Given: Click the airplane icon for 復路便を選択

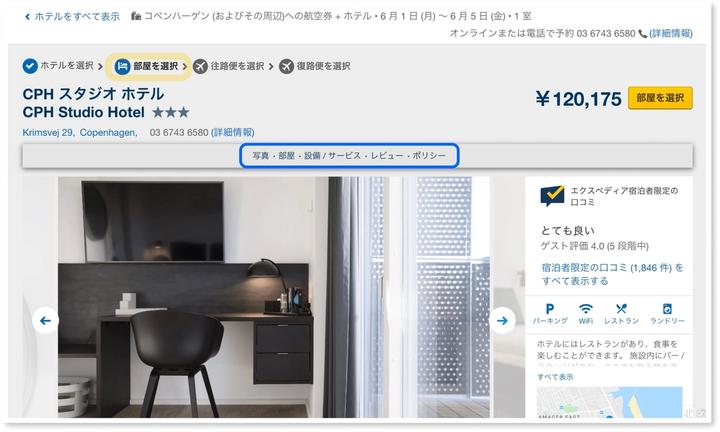Looking at the screenshot, I should tap(286, 66).
